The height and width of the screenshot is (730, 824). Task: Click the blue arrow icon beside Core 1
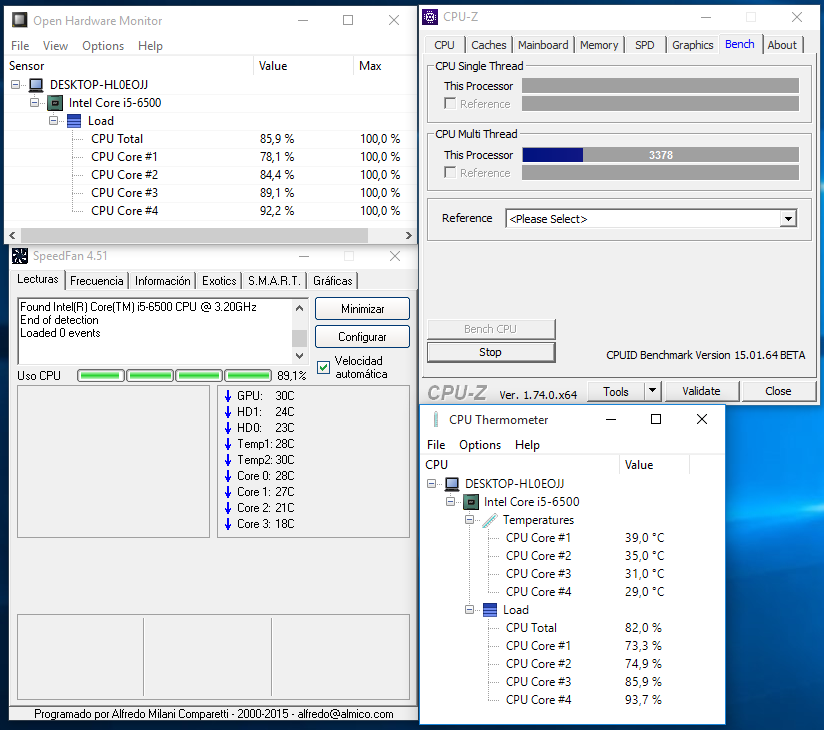pyautogui.click(x=228, y=492)
